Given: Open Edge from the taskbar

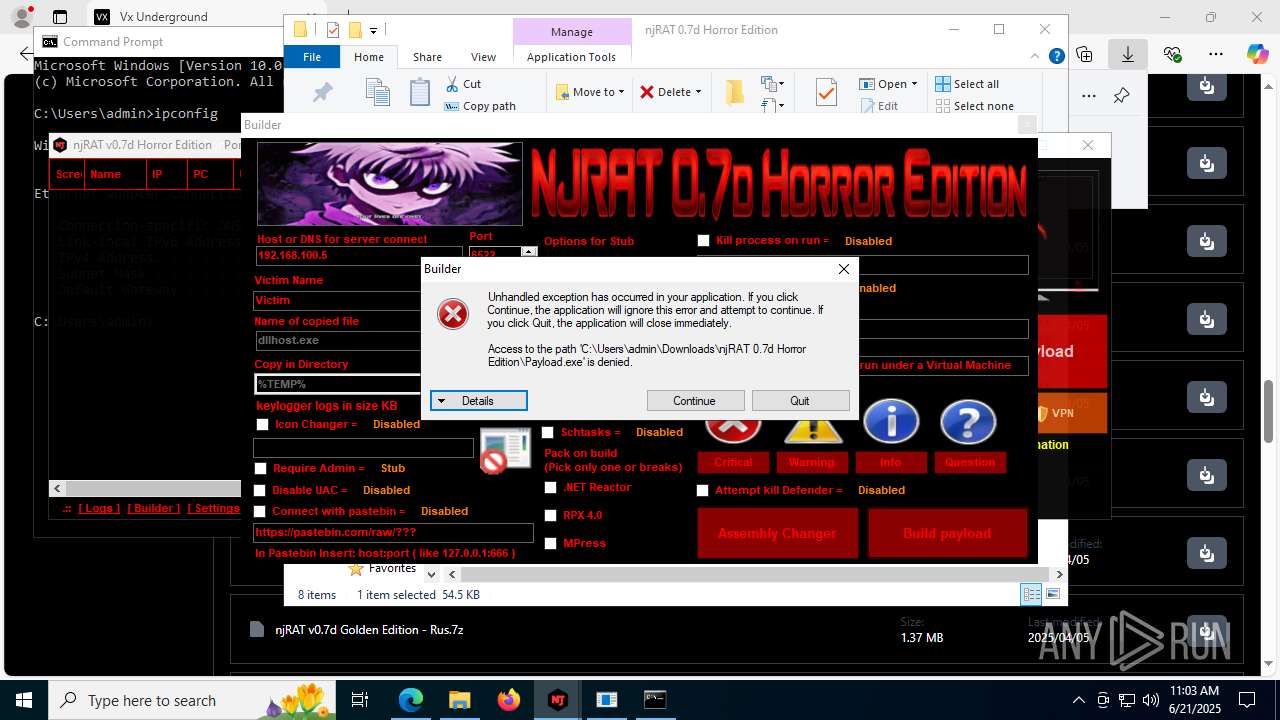Looking at the screenshot, I should [x=411, y=700].
